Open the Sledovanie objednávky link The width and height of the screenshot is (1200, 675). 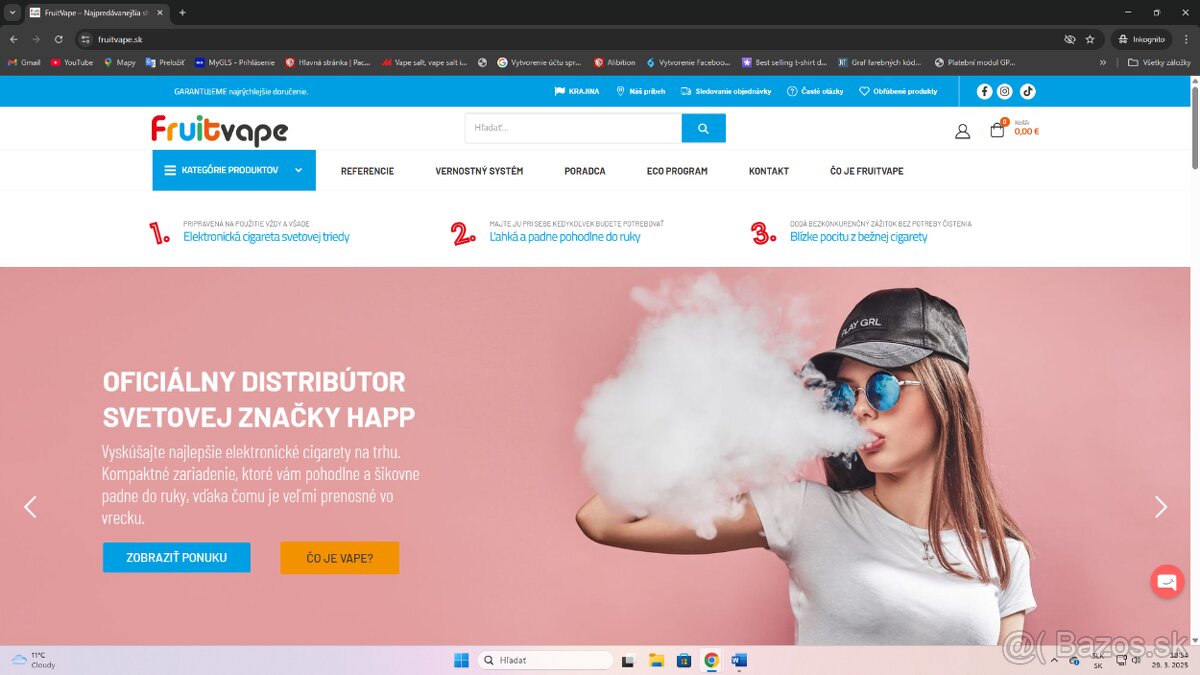[726, 91]
